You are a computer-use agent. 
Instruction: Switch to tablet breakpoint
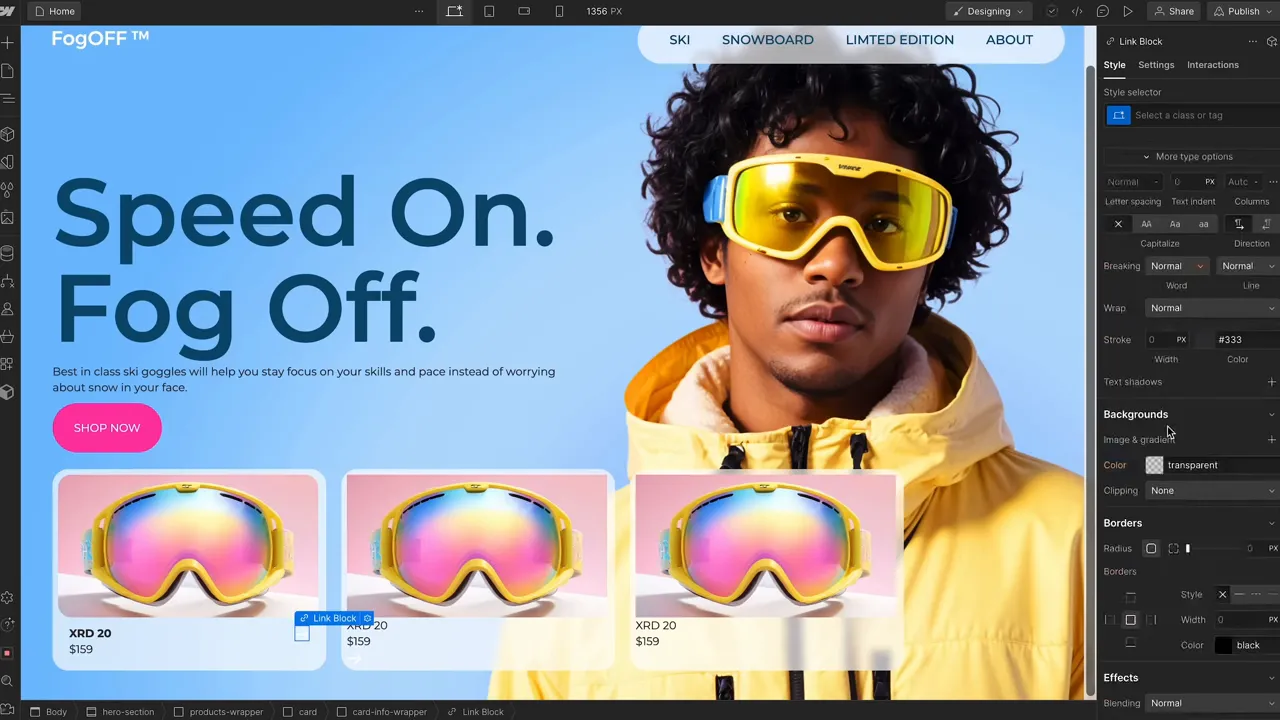489,11
